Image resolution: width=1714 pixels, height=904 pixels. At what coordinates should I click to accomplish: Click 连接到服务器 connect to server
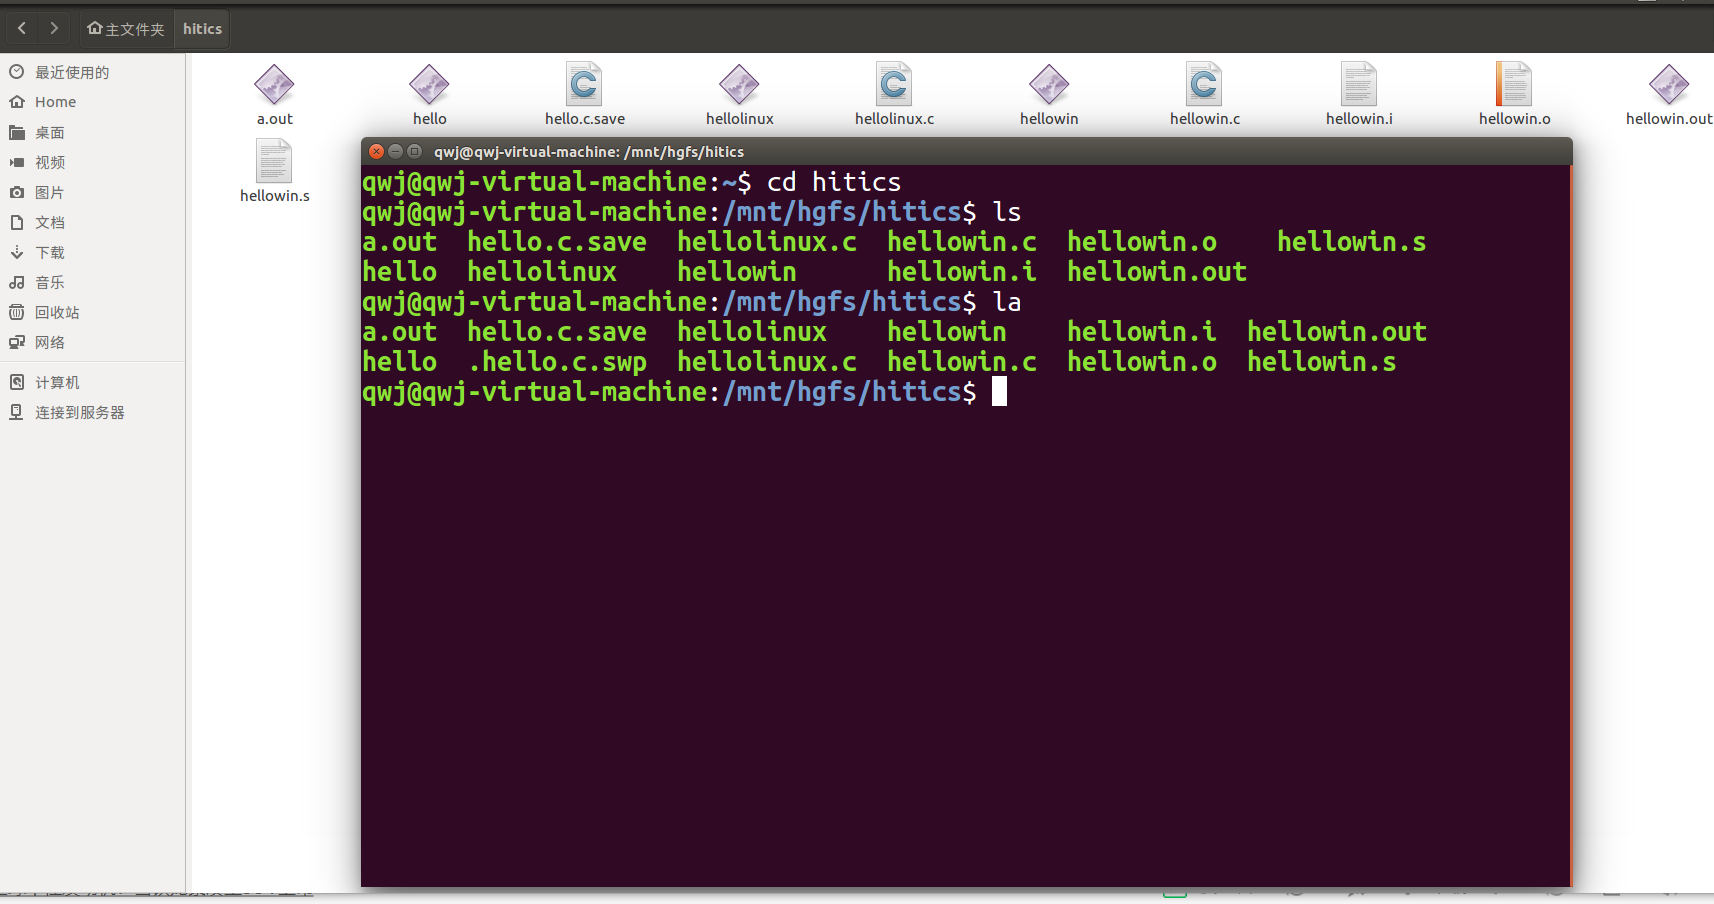click(92, 412)
